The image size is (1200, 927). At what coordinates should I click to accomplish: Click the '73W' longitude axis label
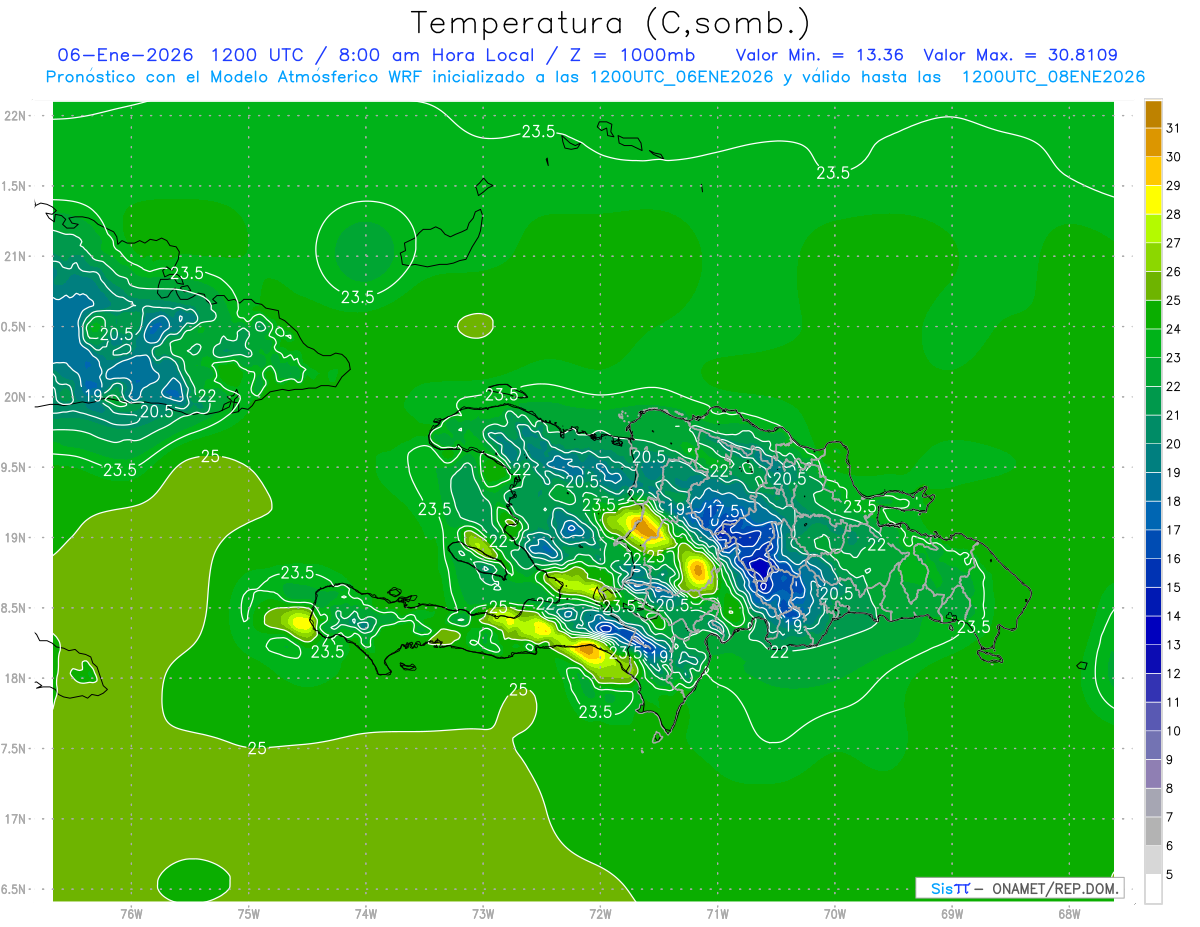coord(483,914)
